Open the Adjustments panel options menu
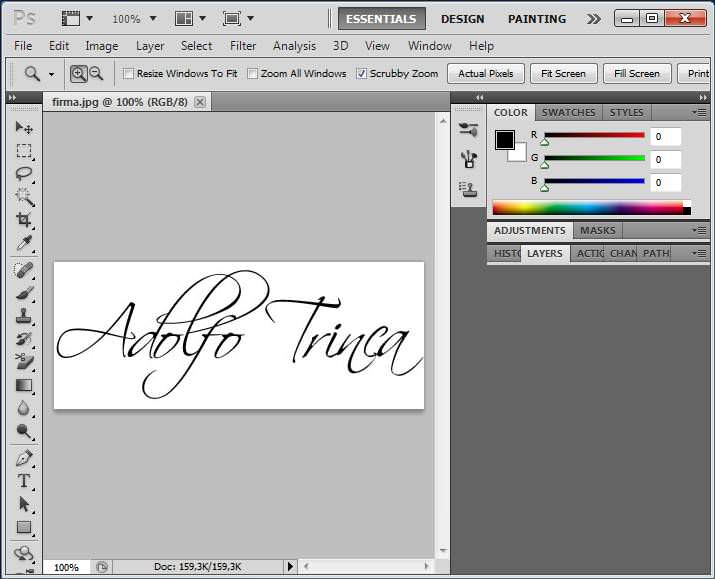Screen dimensions: 715x579 699,230
